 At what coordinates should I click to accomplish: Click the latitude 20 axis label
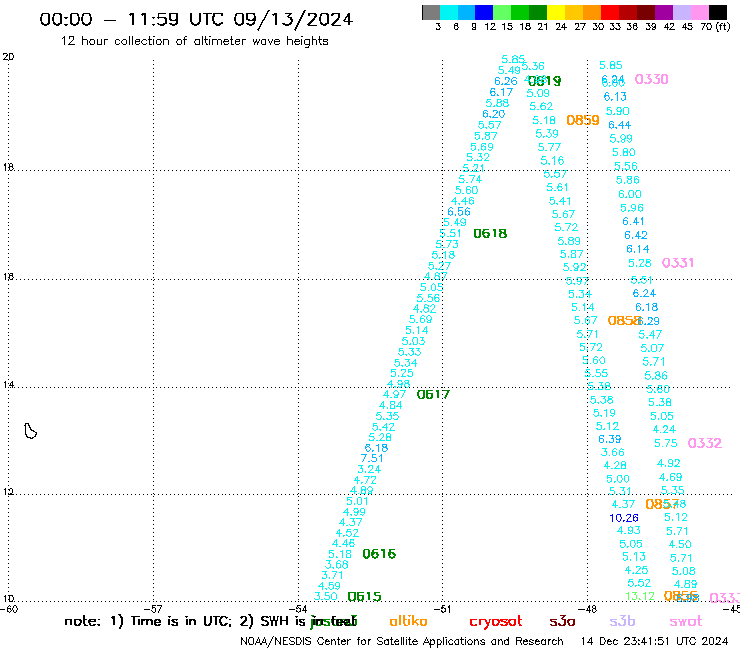(x=8, y=57)
